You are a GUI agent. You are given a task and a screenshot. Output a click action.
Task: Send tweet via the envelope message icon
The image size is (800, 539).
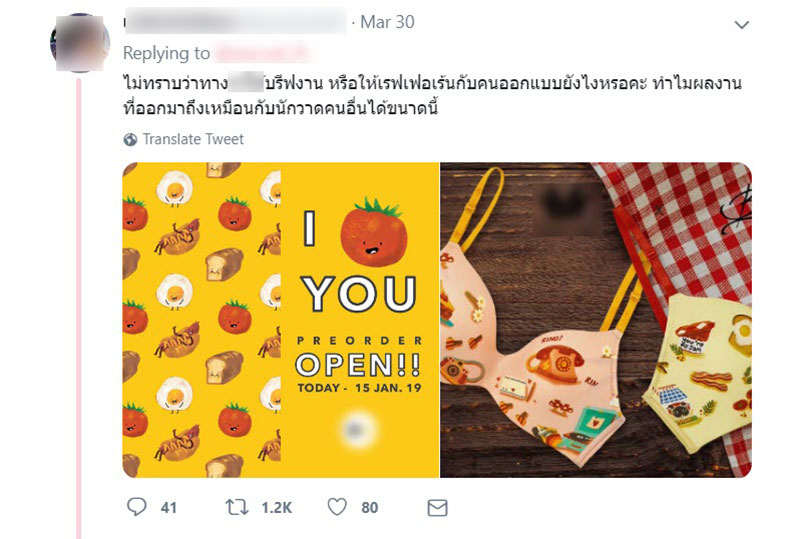(437, 508)
